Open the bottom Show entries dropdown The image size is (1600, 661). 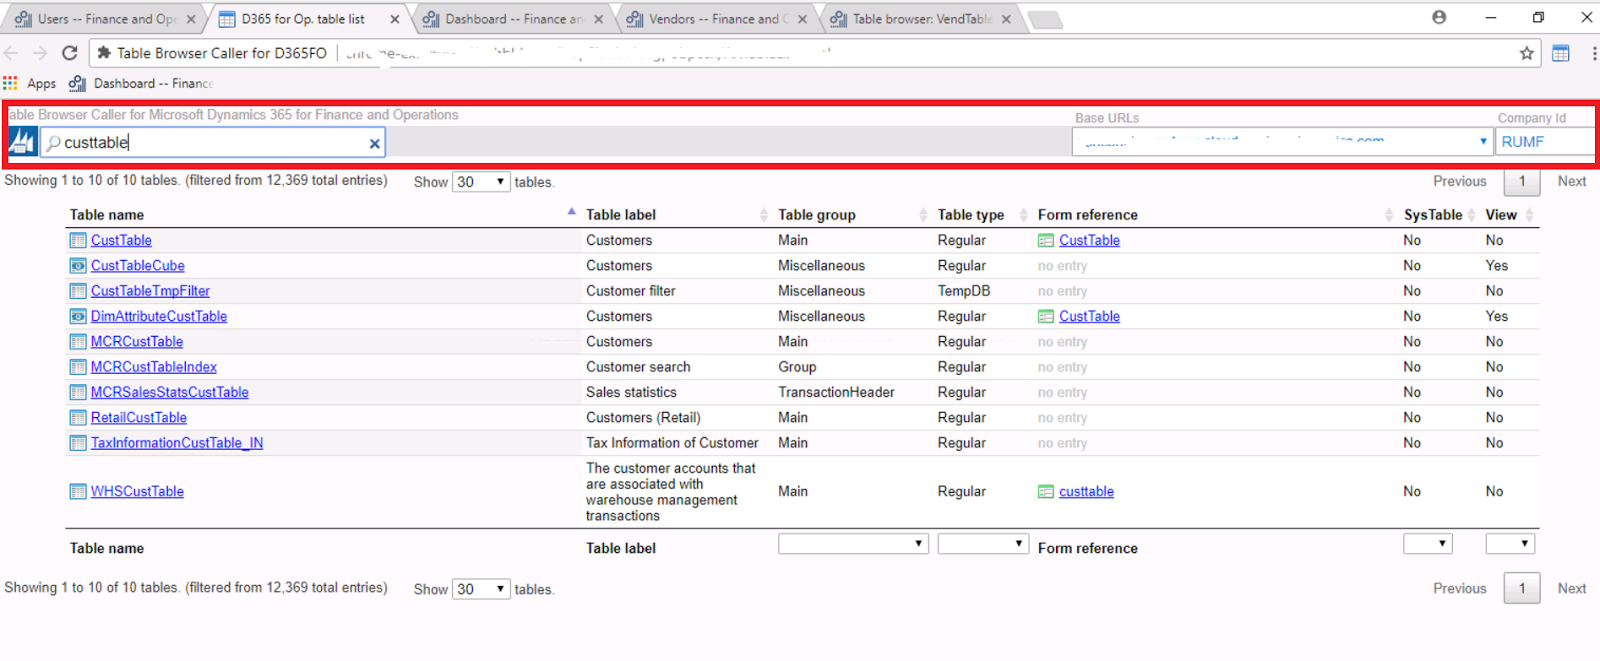coord(481,589)
